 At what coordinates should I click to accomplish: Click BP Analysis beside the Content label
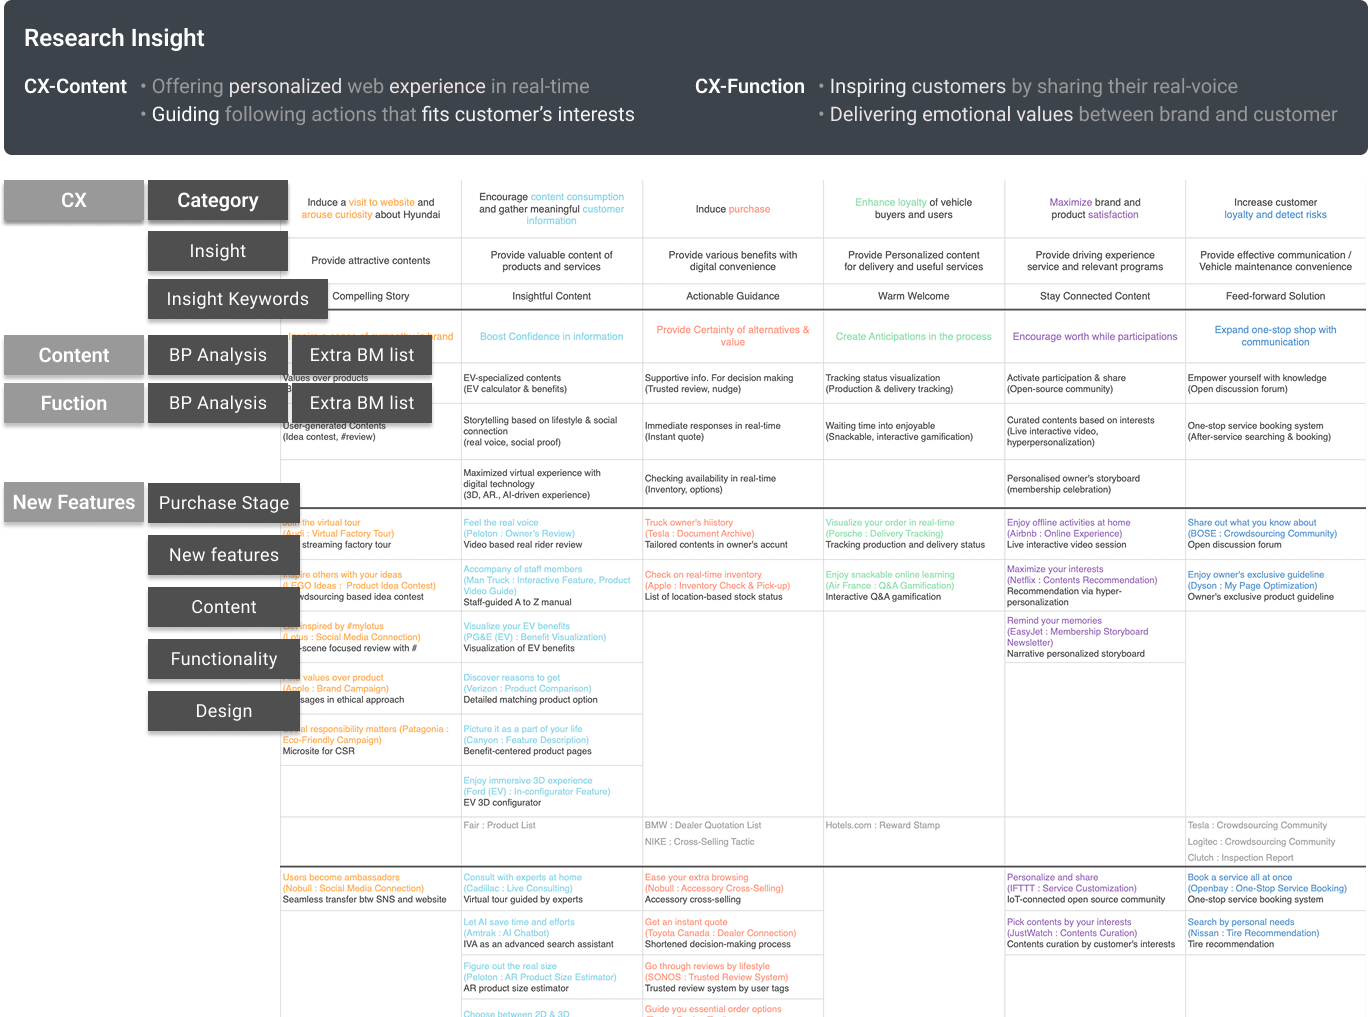tap(217, 355)
